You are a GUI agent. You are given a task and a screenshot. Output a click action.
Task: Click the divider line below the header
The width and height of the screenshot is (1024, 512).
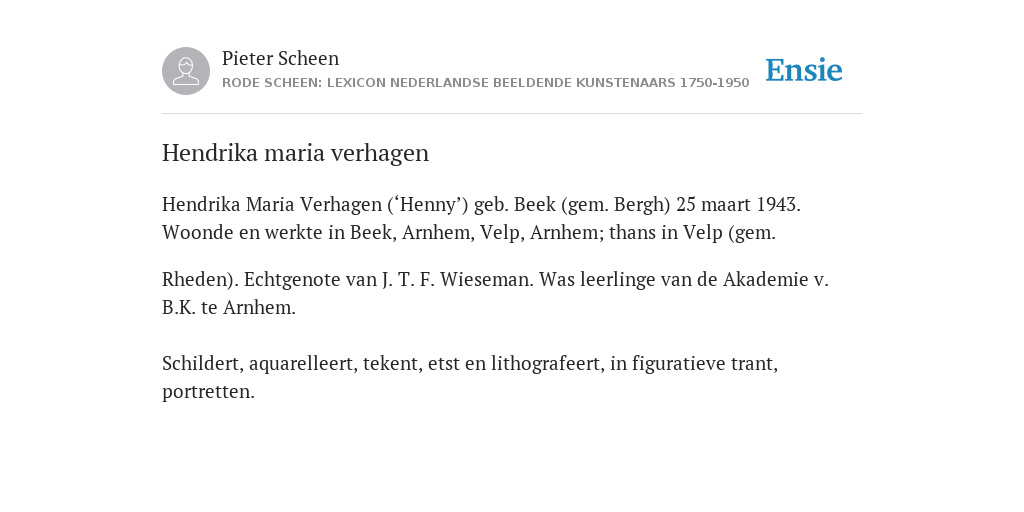(x=512, y=114)
